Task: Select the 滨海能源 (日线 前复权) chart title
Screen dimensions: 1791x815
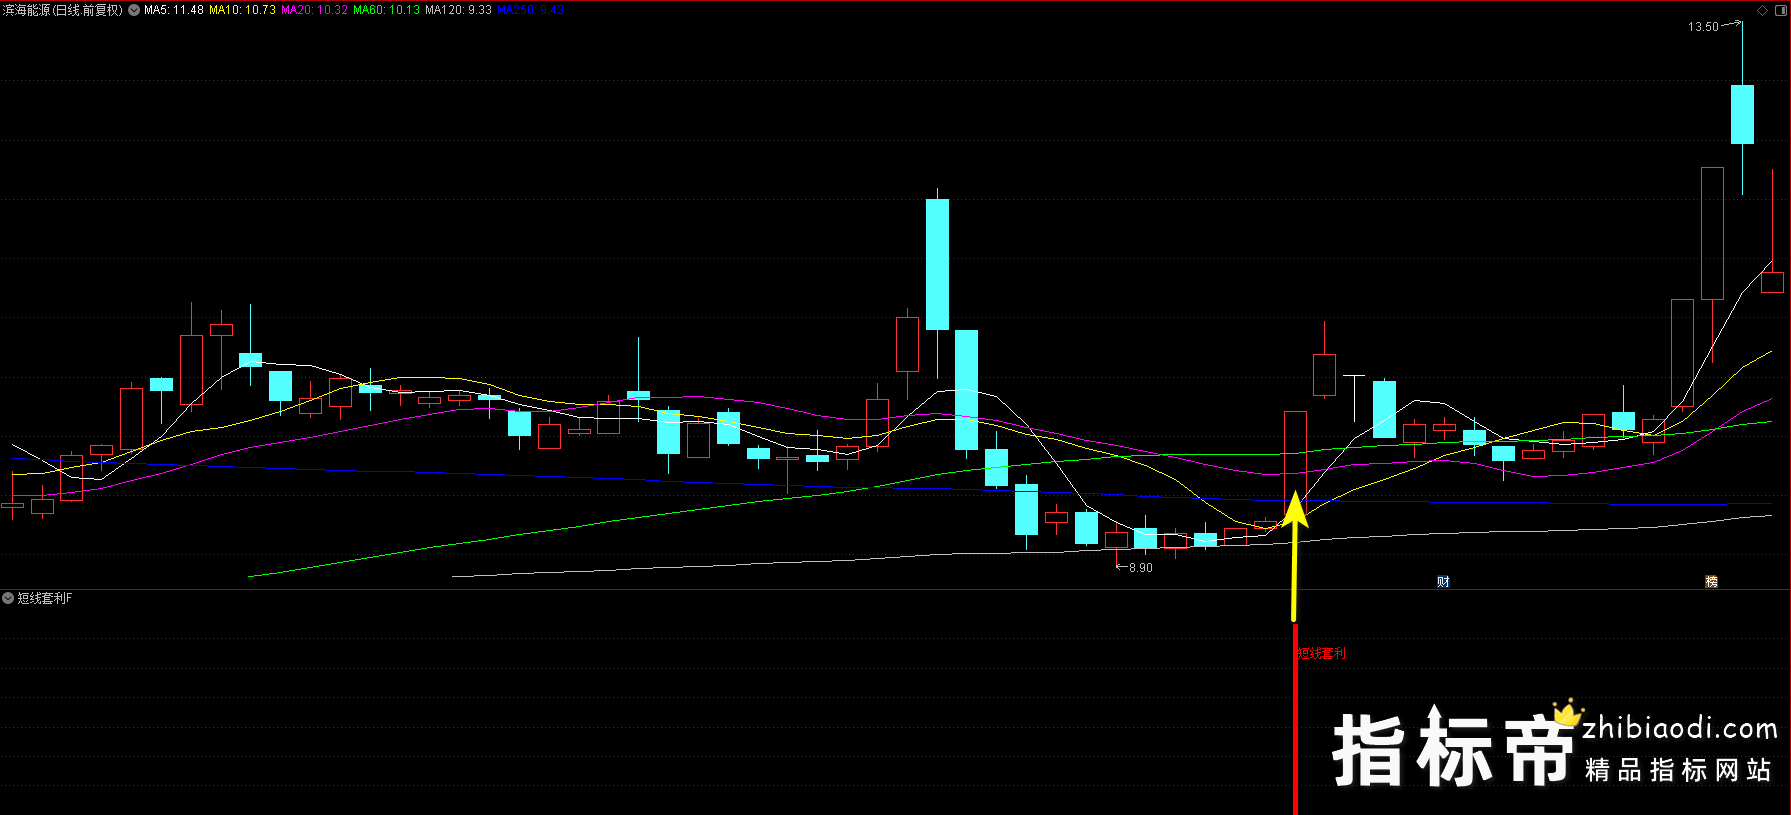Action: coord(62,10)
